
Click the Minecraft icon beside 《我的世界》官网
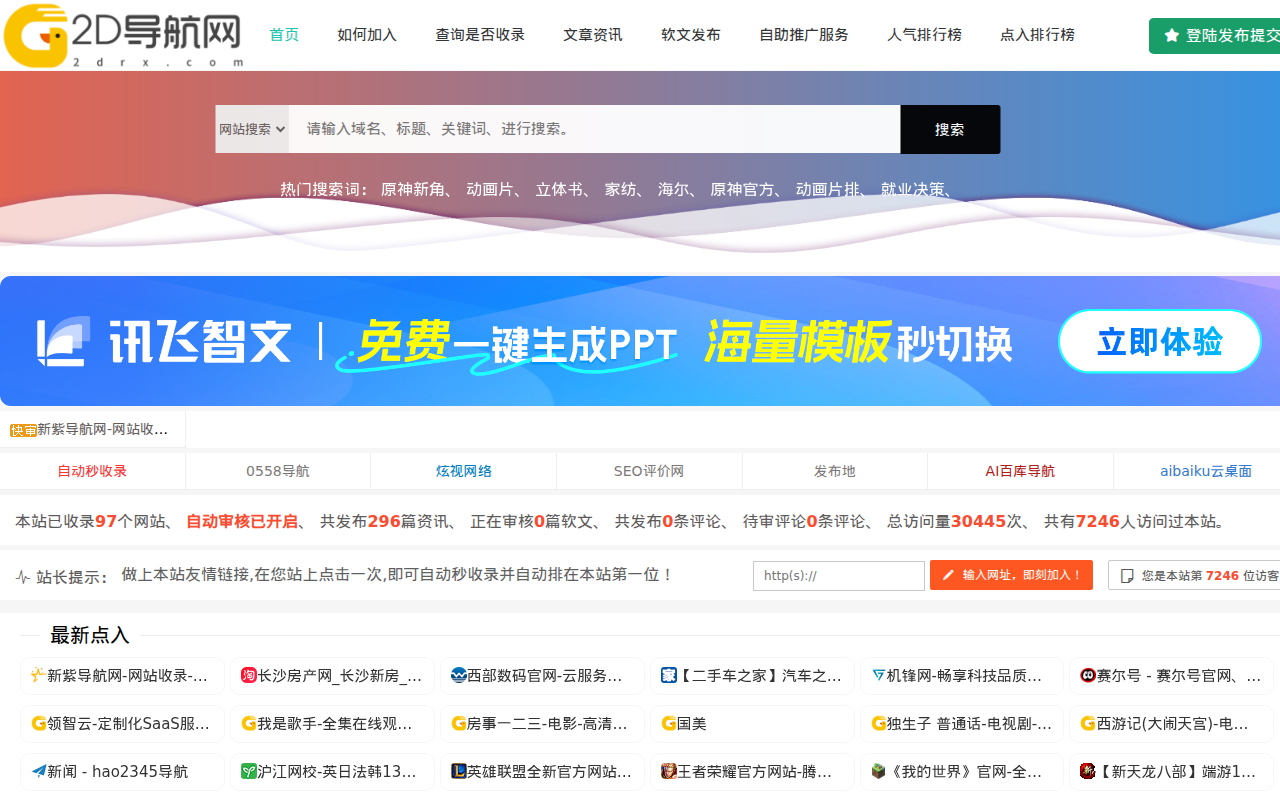pos(879,771)
